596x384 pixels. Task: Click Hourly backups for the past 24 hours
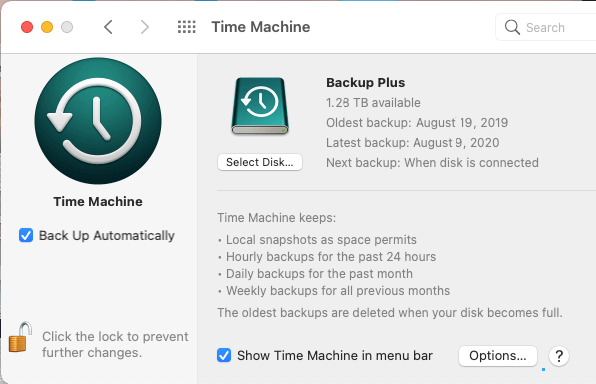(x=331, y=257)
